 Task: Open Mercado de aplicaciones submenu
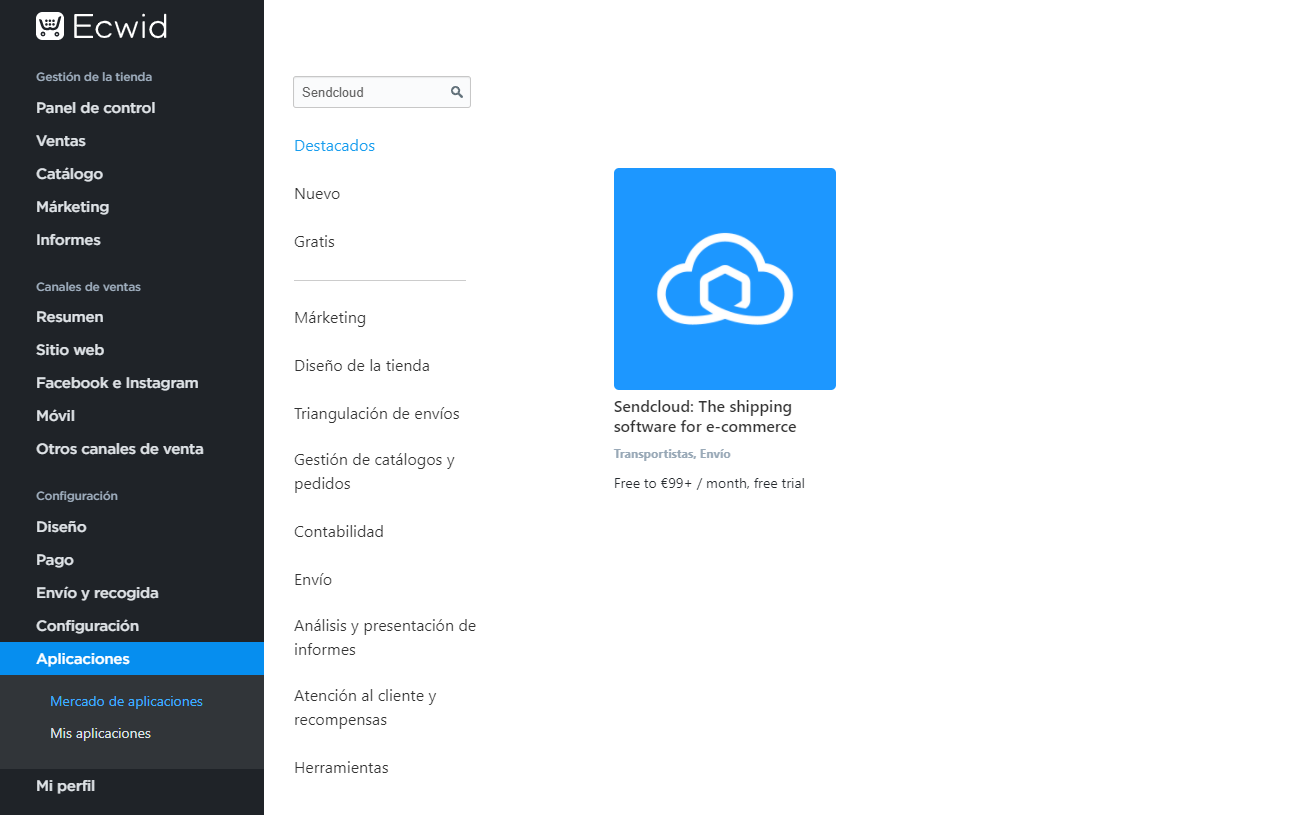[x=126, y=702]
